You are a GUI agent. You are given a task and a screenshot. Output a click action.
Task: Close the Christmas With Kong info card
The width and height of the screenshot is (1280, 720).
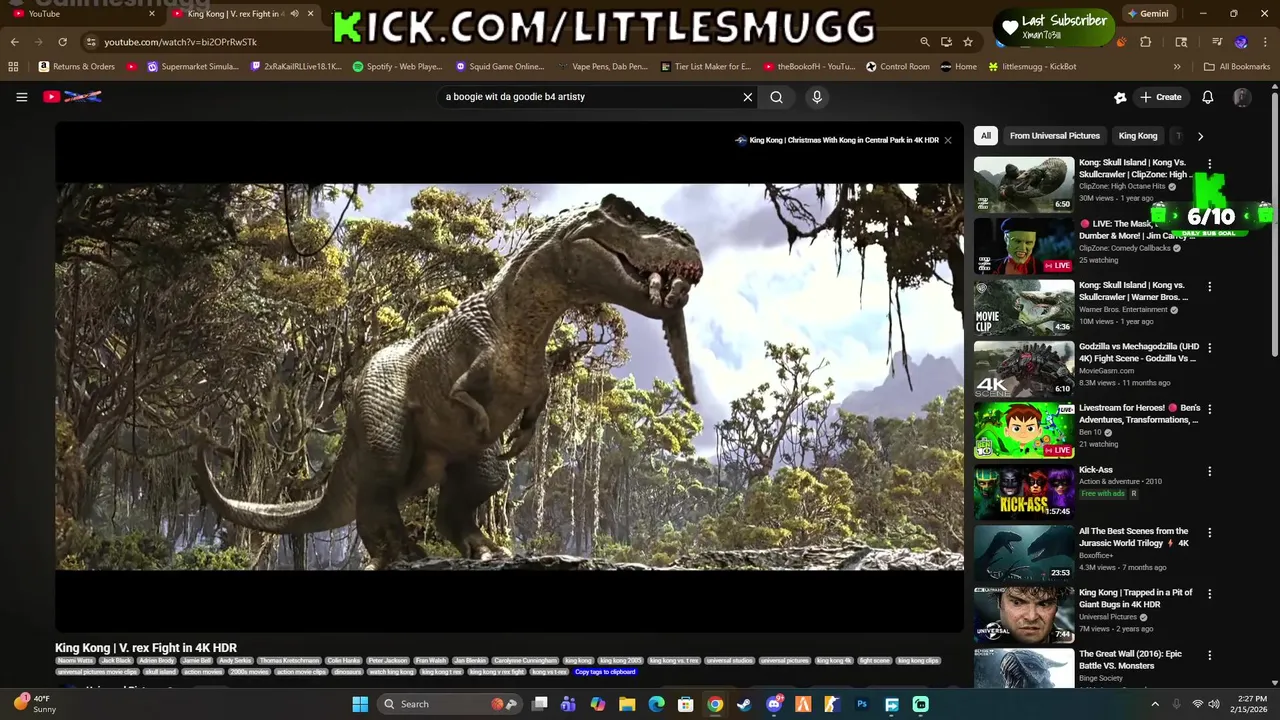(x=948, y=140)
